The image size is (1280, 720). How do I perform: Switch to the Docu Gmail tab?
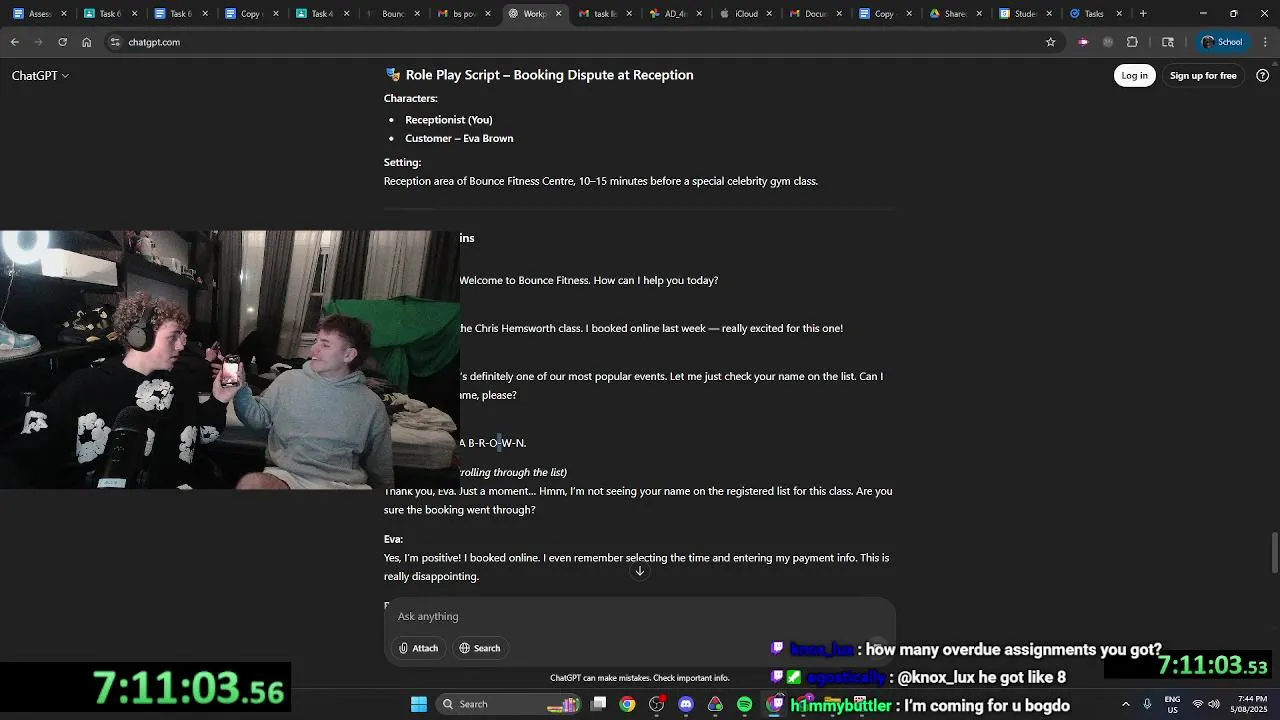click(815, 14)
